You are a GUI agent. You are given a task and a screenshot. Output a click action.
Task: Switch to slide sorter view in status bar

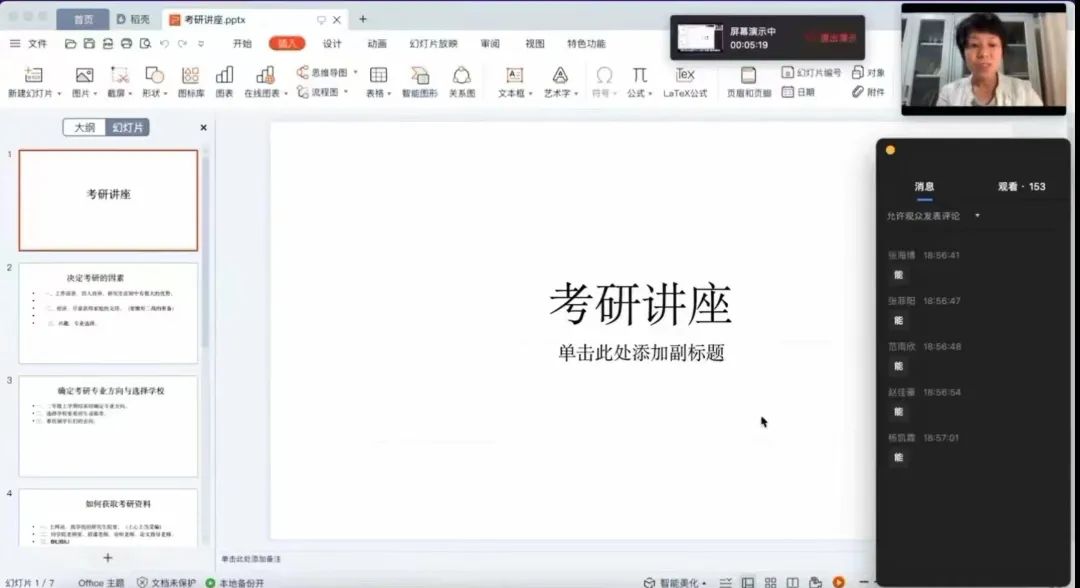pos(770,582)
